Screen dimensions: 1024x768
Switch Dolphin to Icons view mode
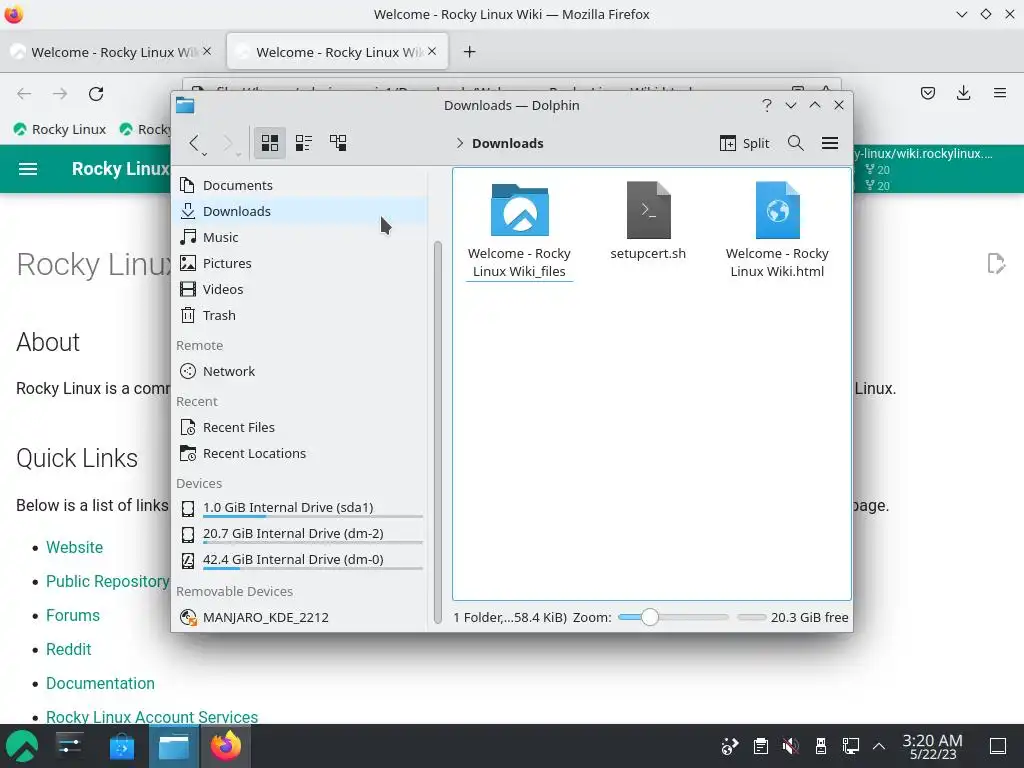(x=270, y=142)
